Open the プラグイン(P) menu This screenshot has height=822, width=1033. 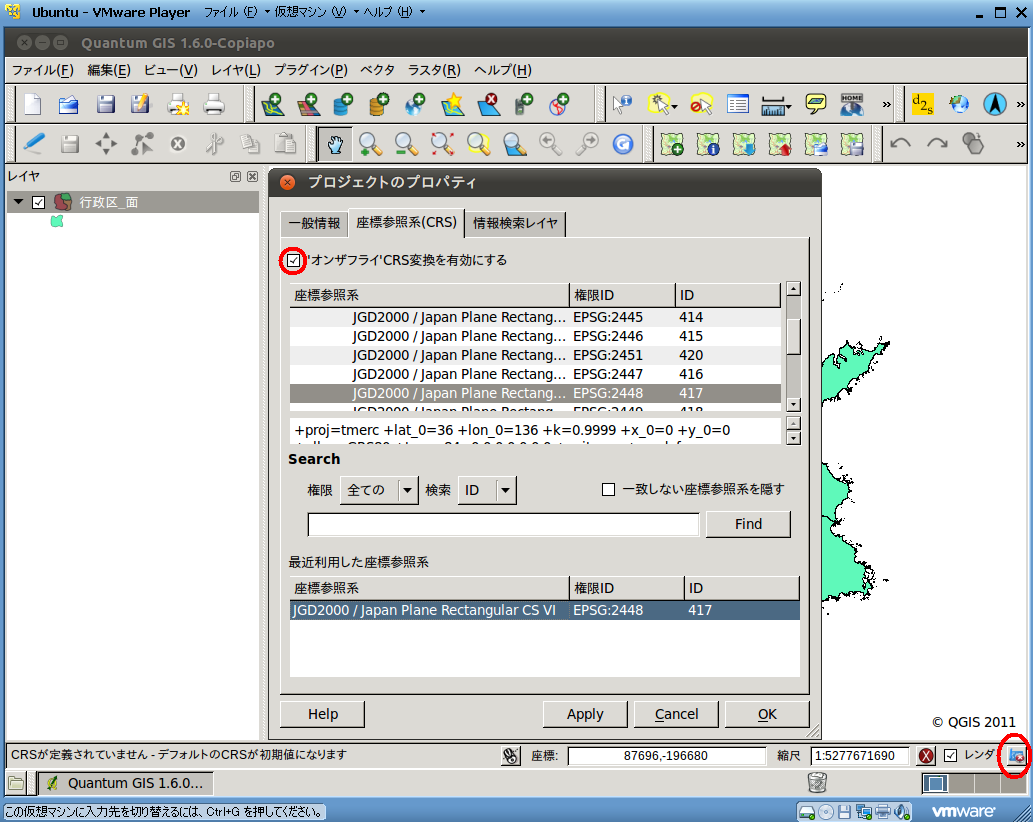[310, 70]
